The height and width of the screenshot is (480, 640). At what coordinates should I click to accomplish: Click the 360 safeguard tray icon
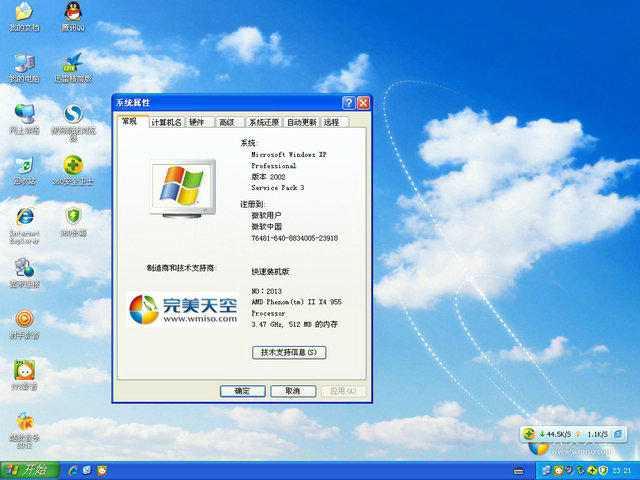click(591, 471)
